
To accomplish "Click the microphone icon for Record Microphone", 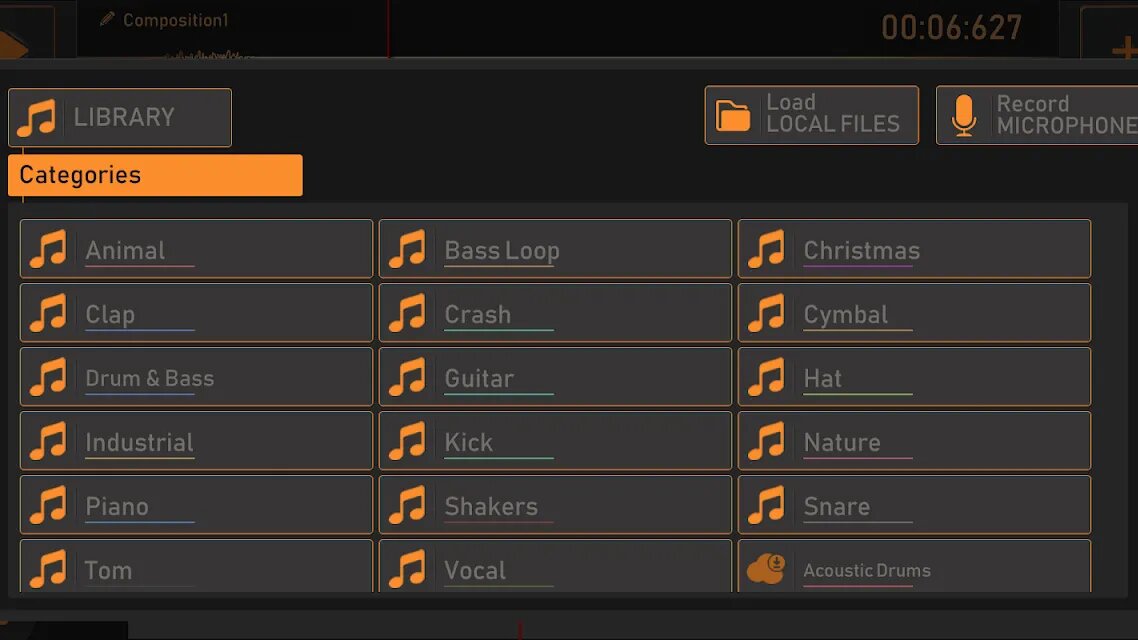I will (x=964, y=115).
